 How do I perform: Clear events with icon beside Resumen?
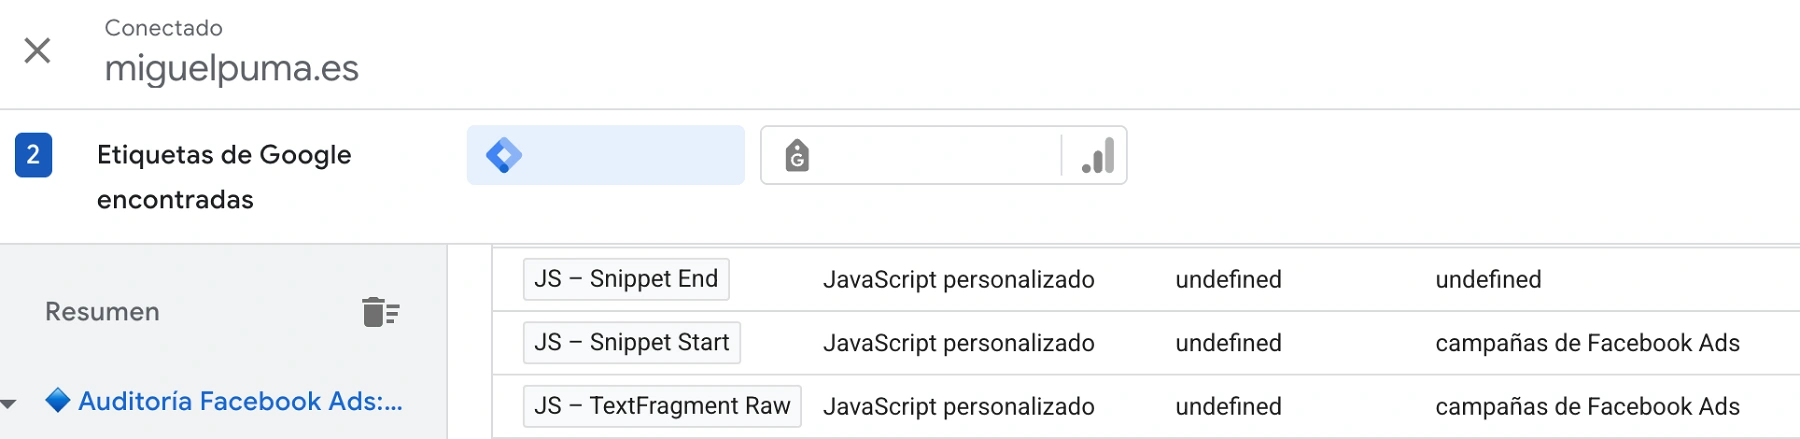(x=380, y=312)
